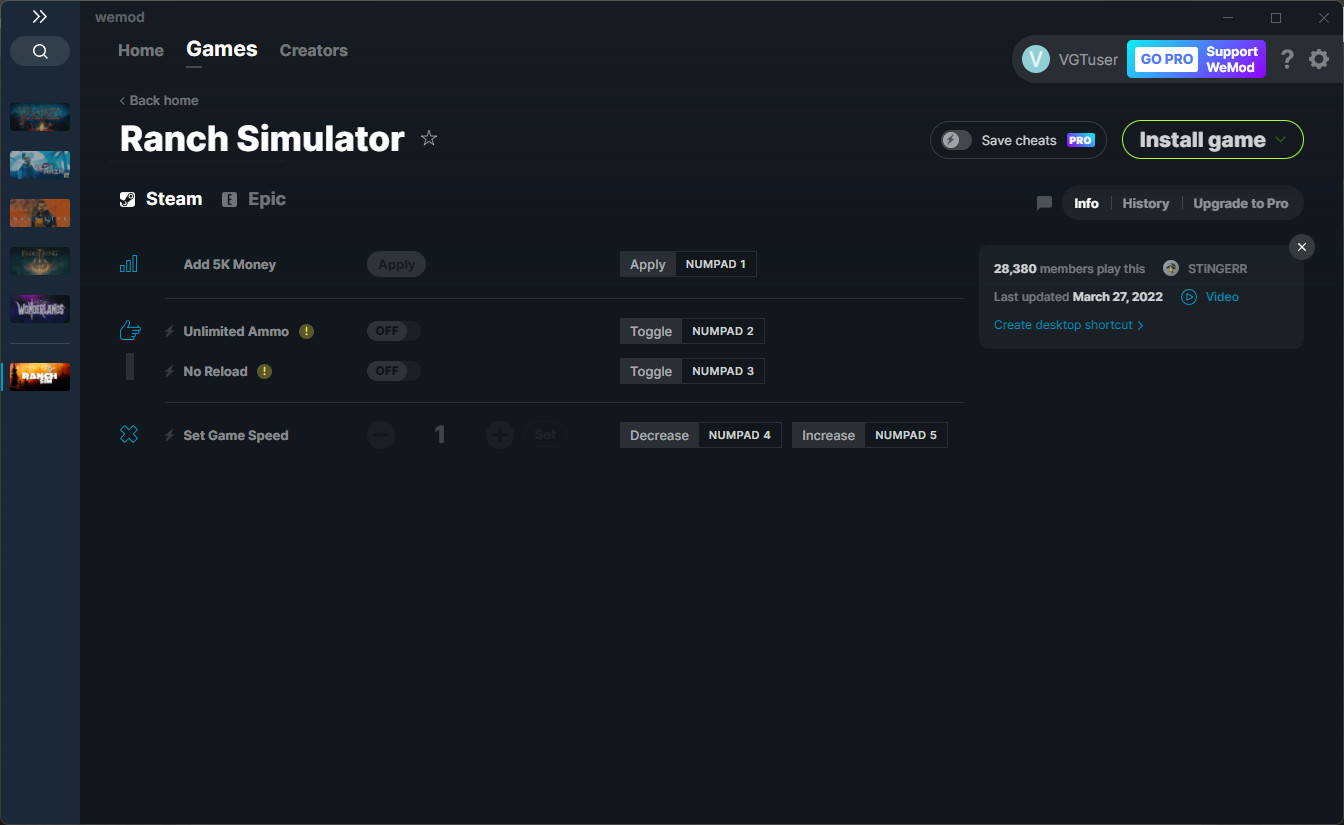Click the Toggle hotkey label for NUMPAD 3

click(x=651, y=371)
